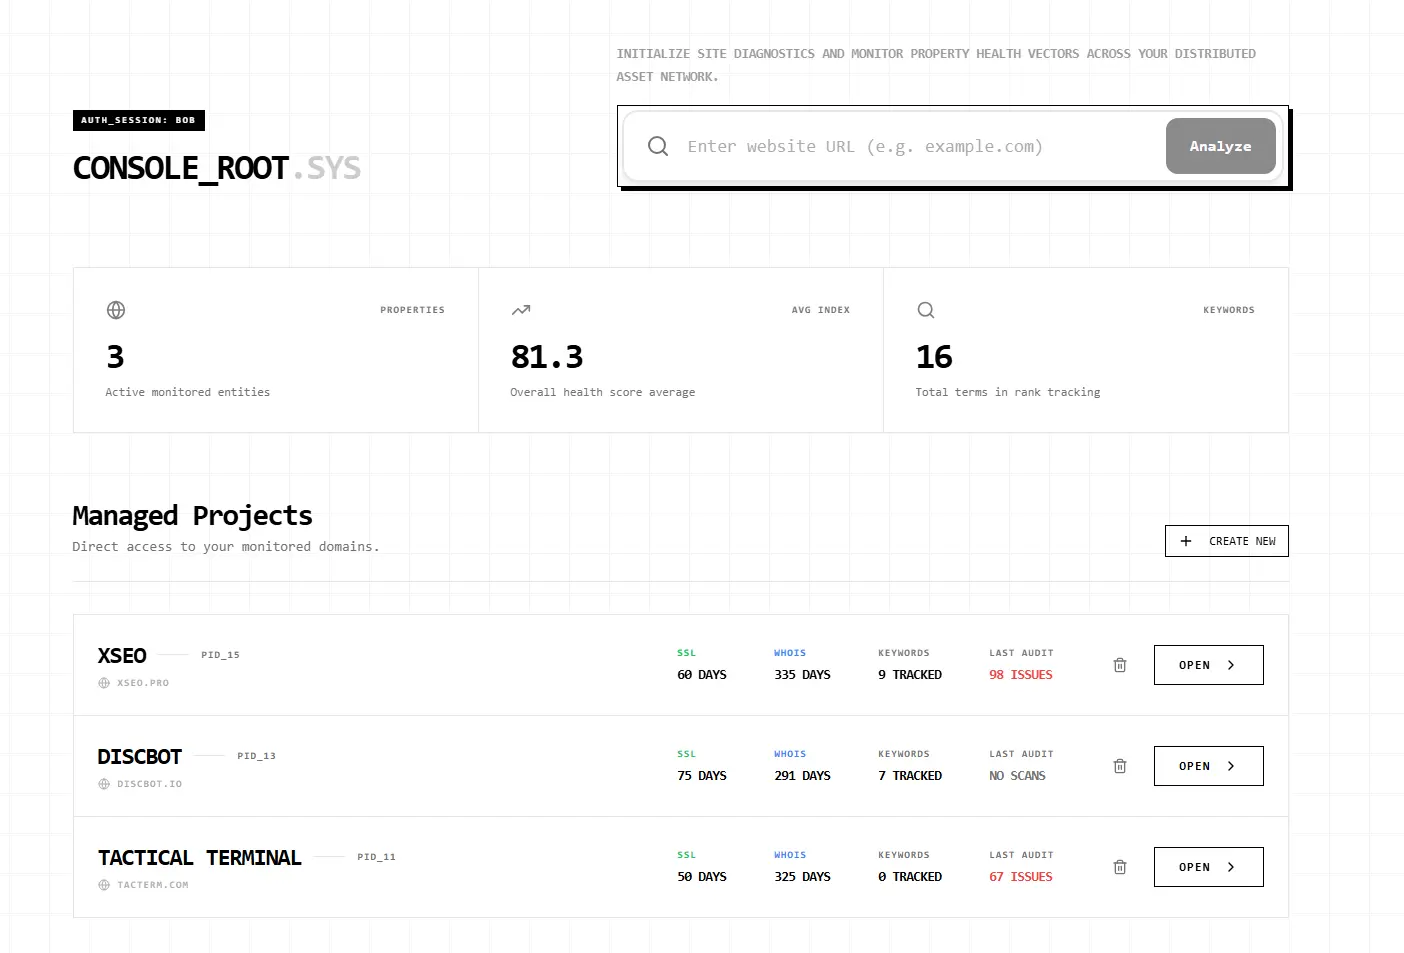The height and width of the screenshot is (953, 1404).
Task: Click DISCBOT's '75 DAYS' SSL value
Action: pyautogui.click(x=702, y=776)
